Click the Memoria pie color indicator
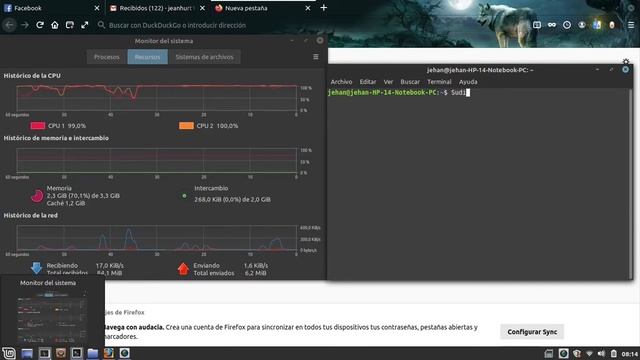 point(37,196)
